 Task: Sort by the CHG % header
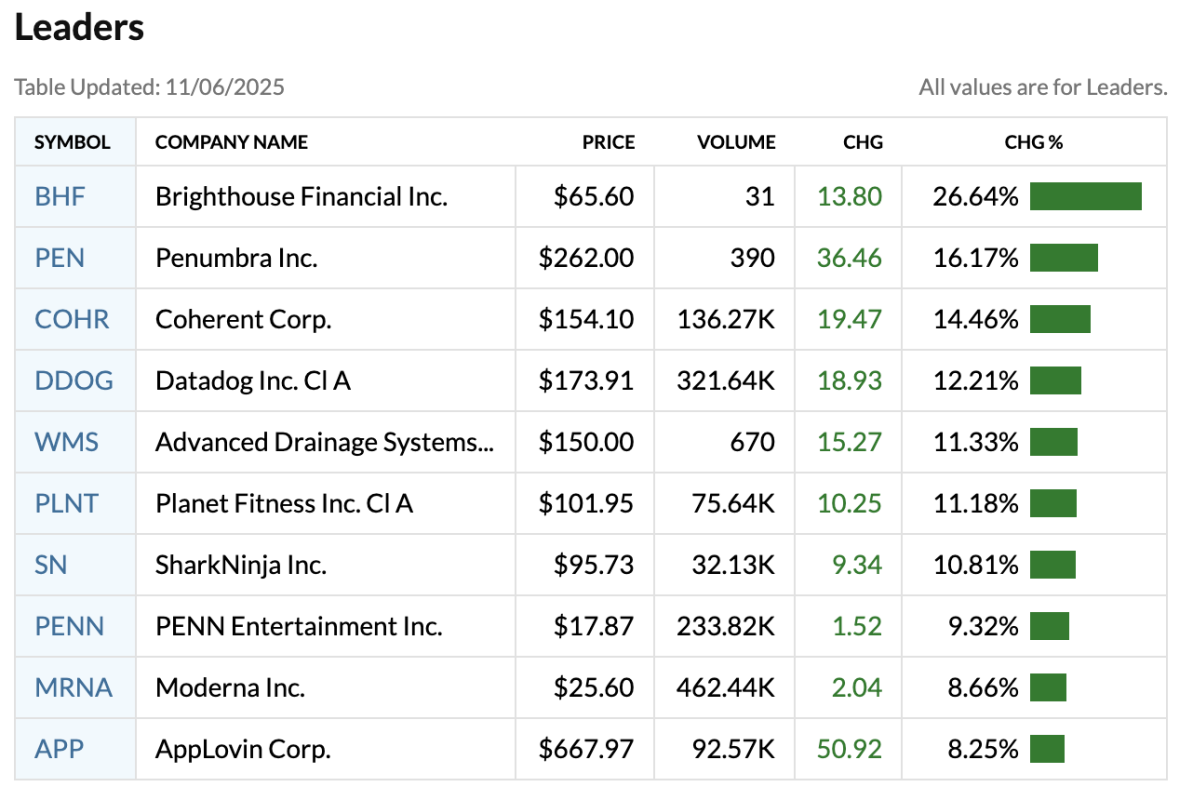pyautogui.click(x=1033, y=142)
